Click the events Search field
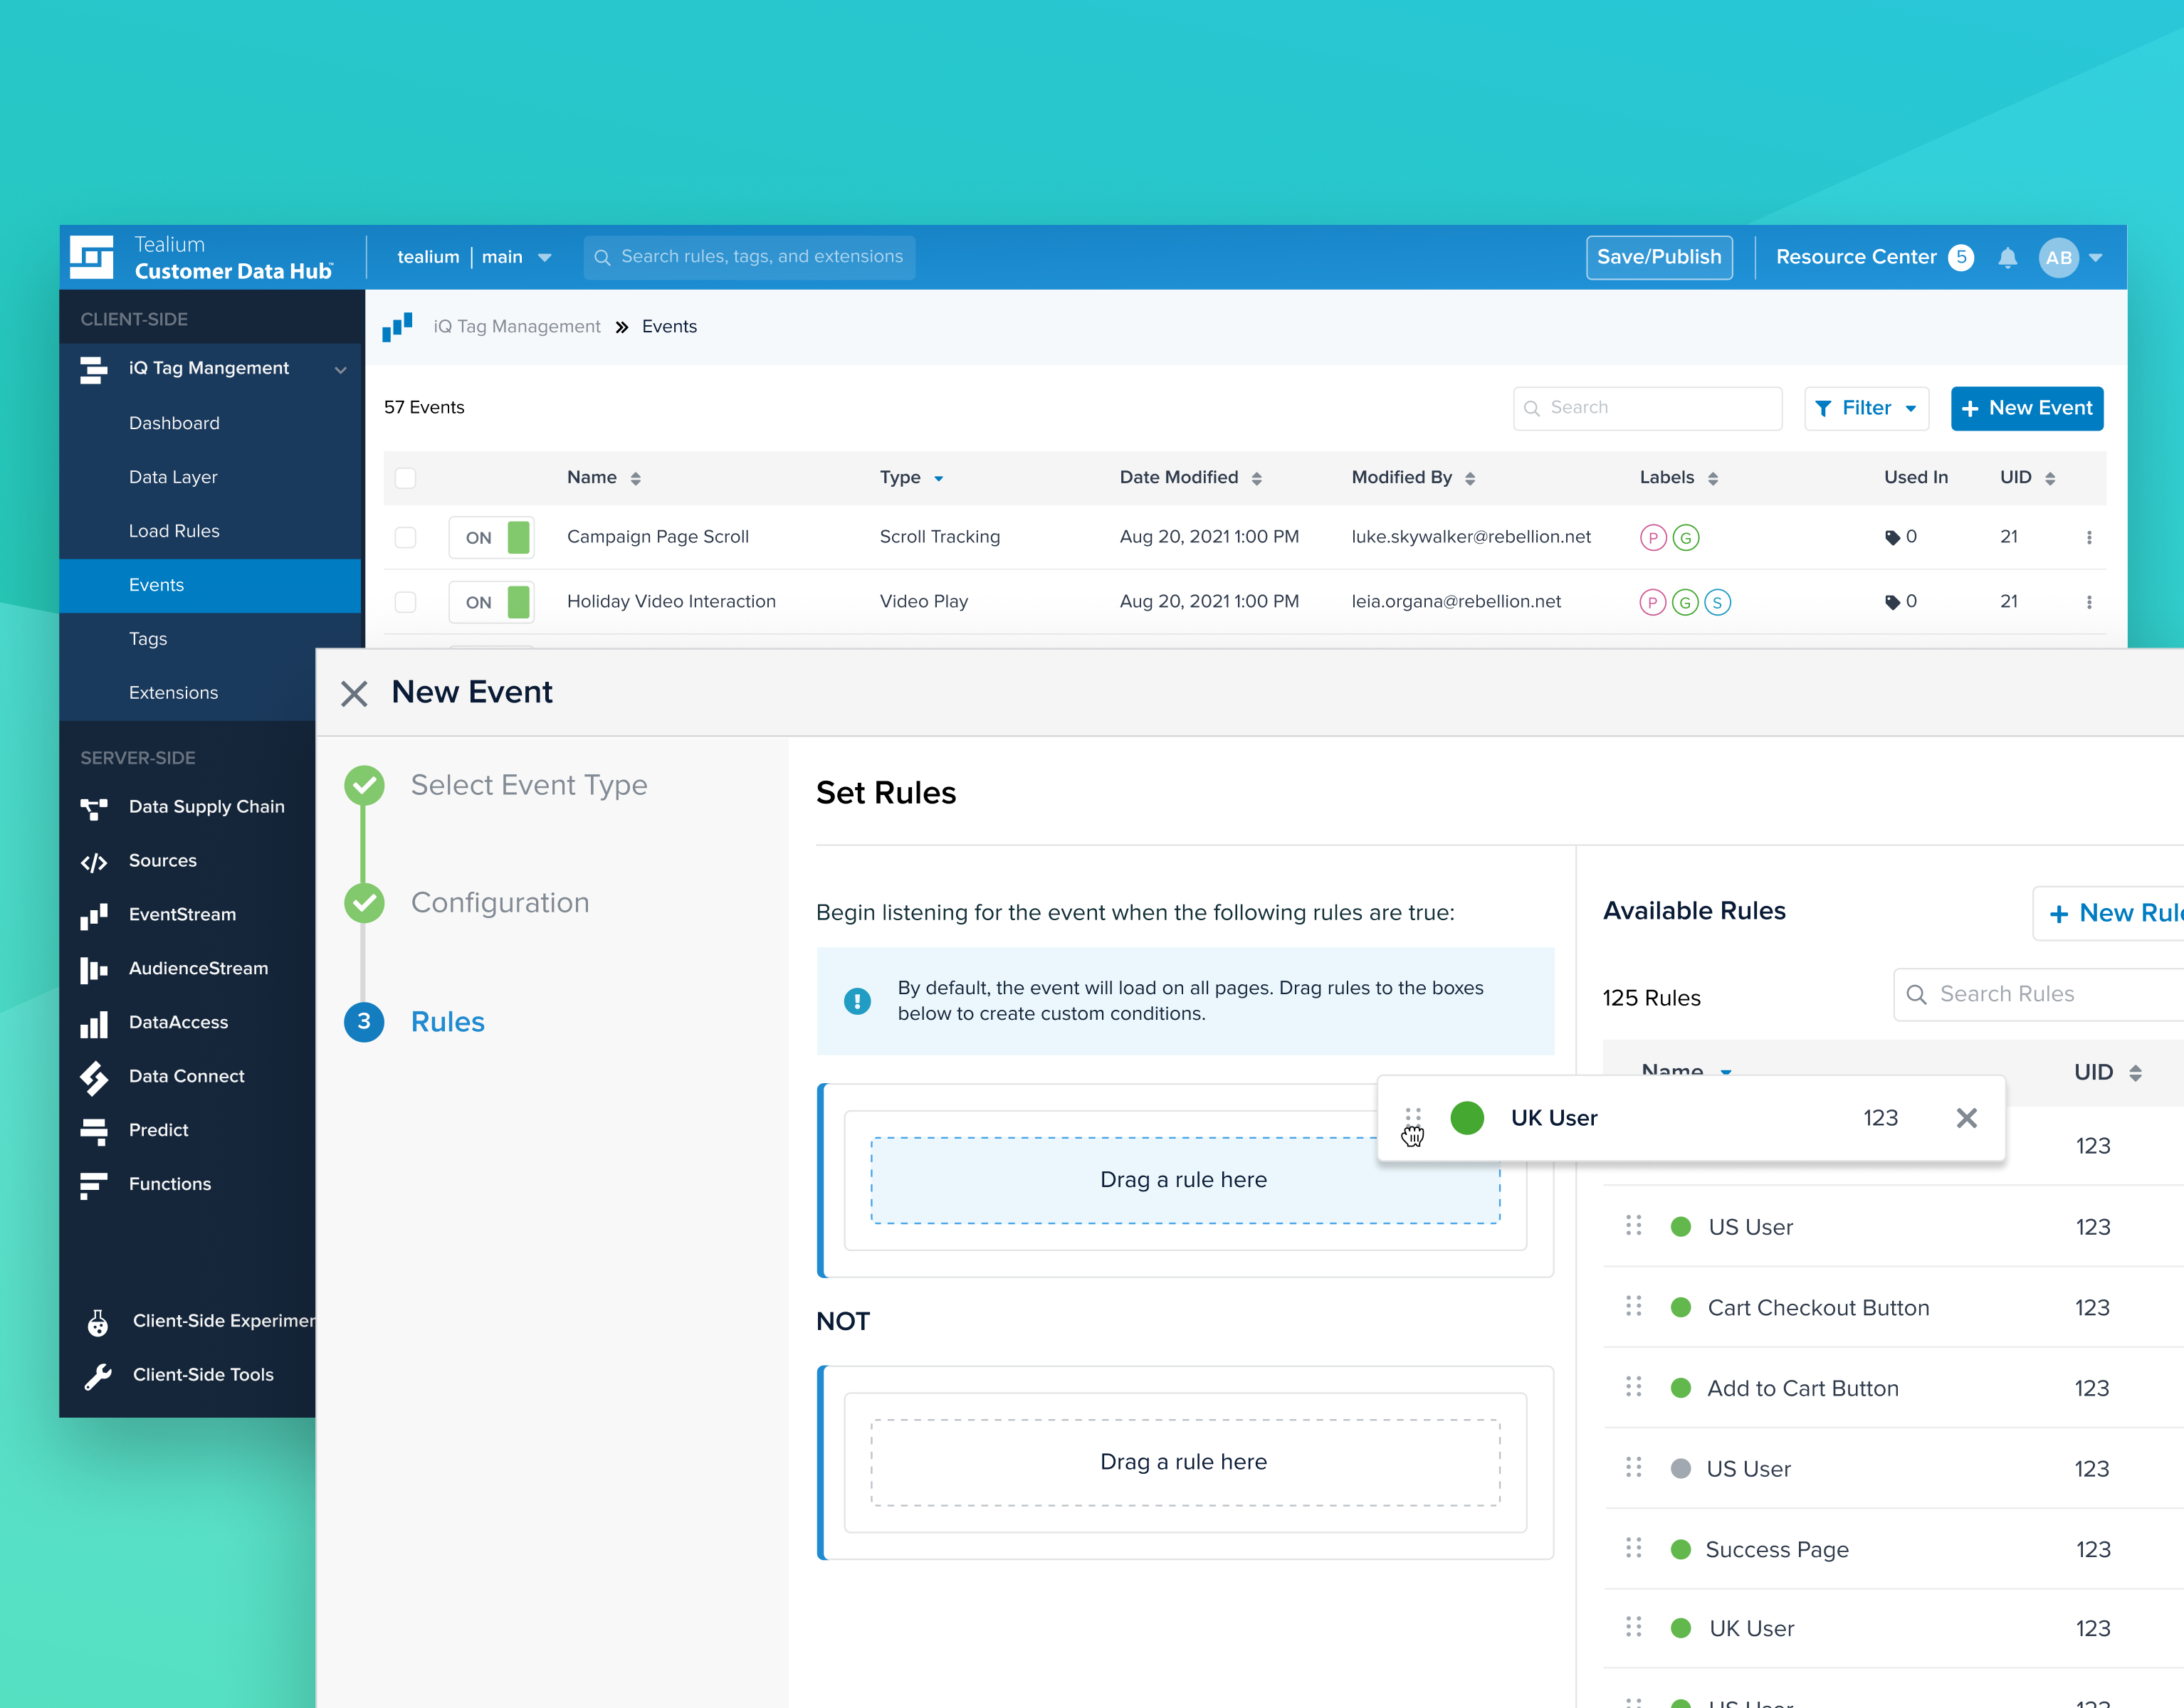Viewport: 2184px width, 1708px height. (1647, 408)
